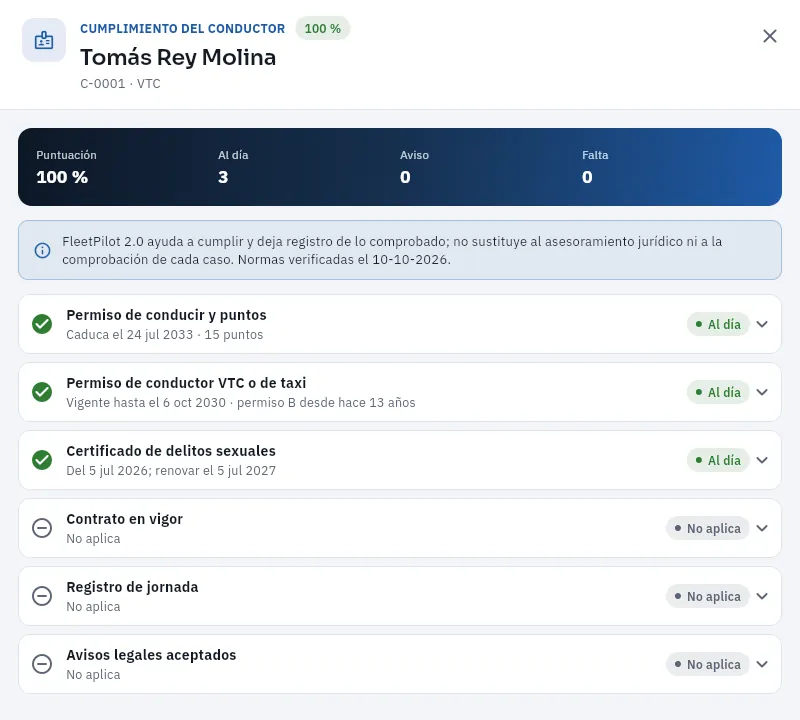The image size is (800, 720).
Task: Click the 100 % badge in the header
Action: (x=322, y=29)
